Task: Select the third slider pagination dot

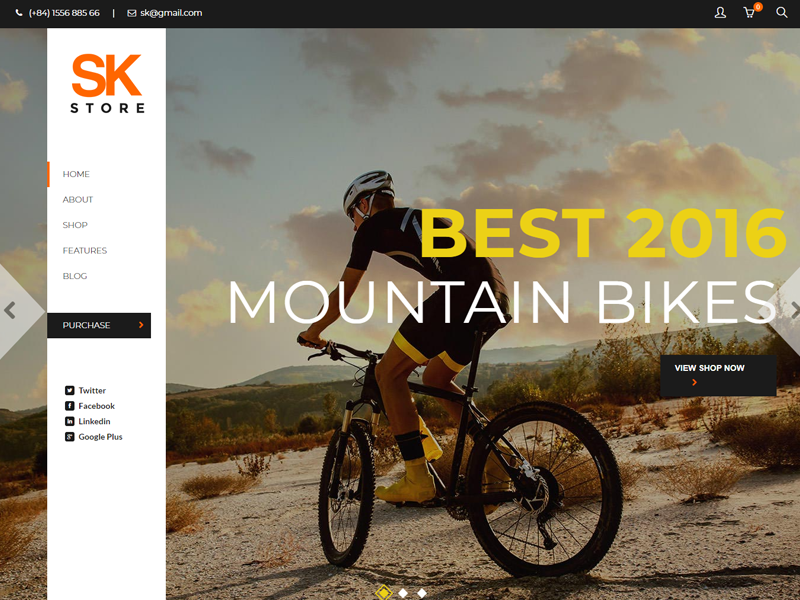Action: 422,593
